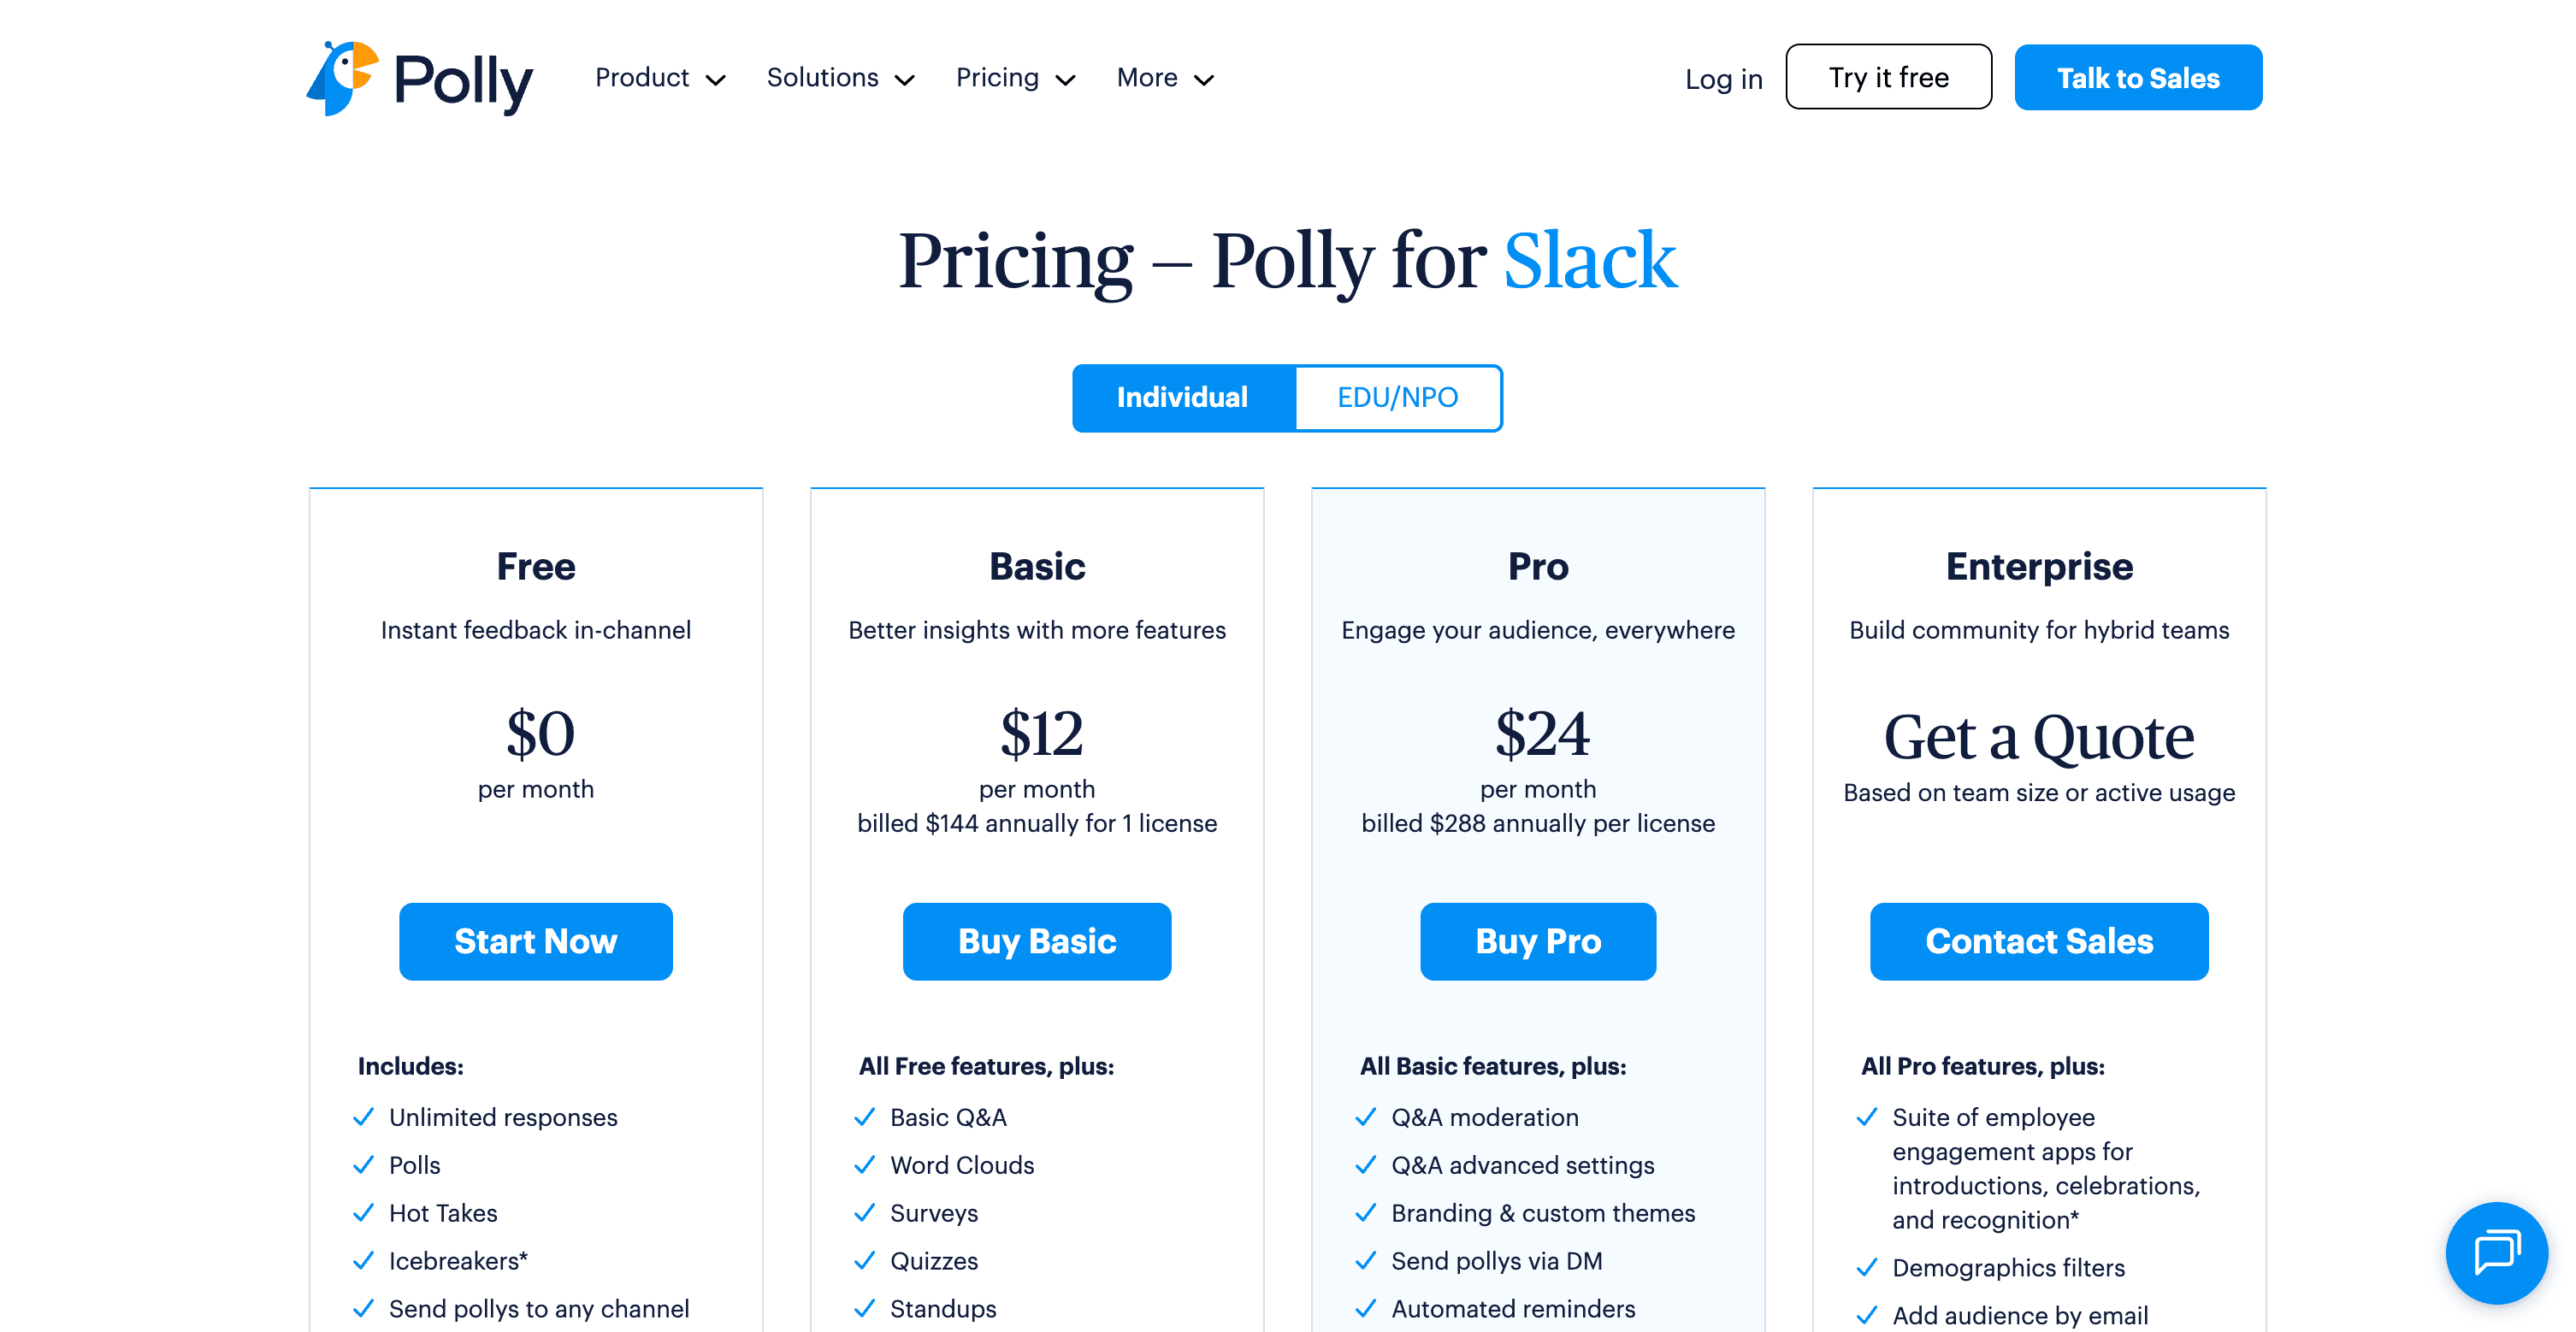
Task: Click Talk to Sales
Action: click(2138, 77)
